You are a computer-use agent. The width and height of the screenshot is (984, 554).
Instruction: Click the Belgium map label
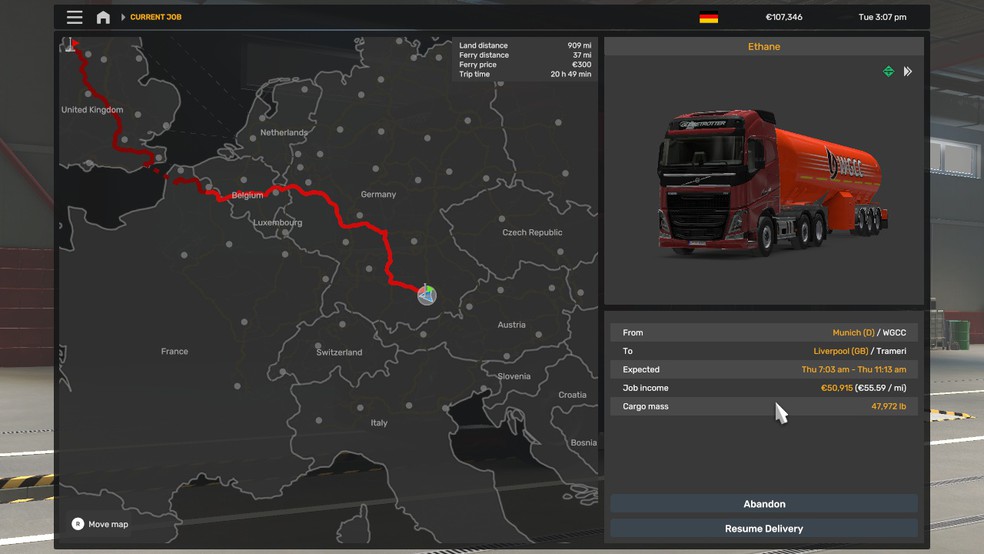click(247, 195)
